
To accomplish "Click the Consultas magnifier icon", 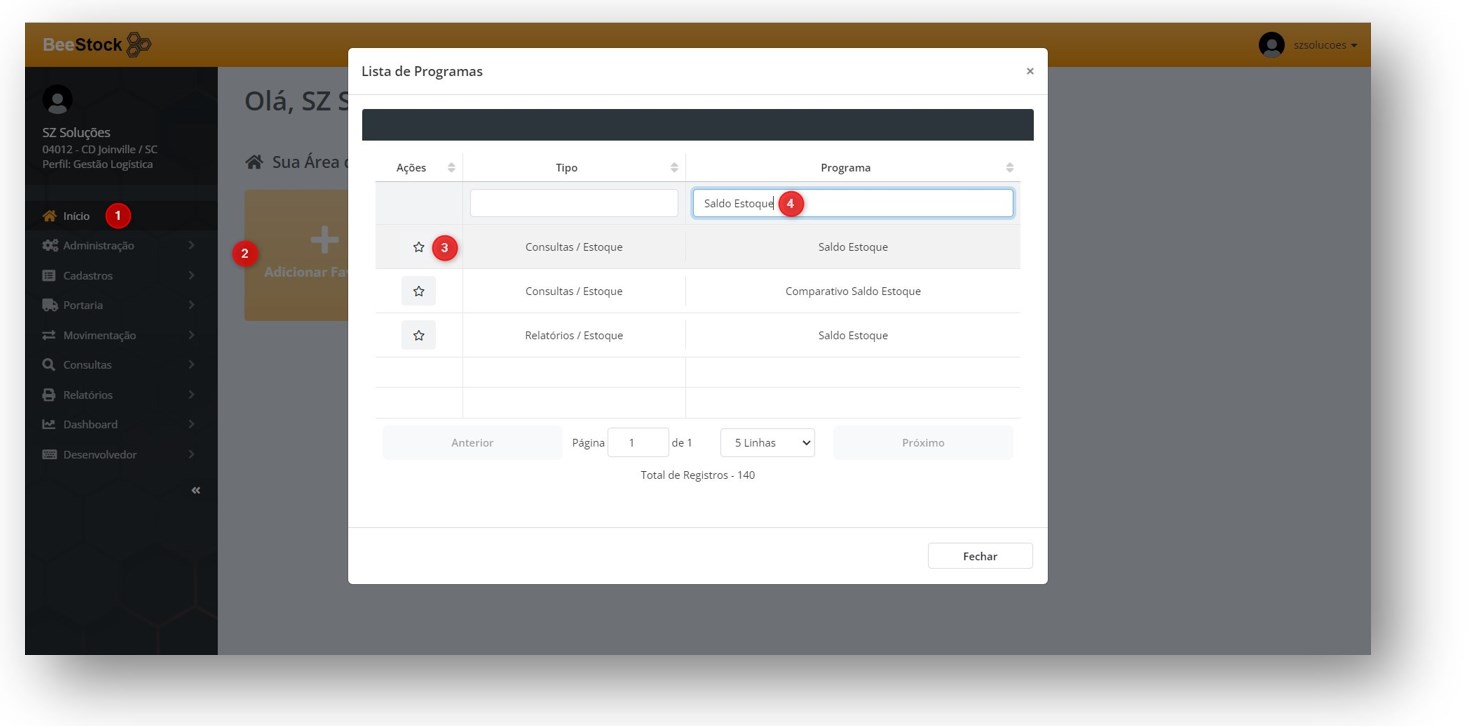I will click(49, 365).
